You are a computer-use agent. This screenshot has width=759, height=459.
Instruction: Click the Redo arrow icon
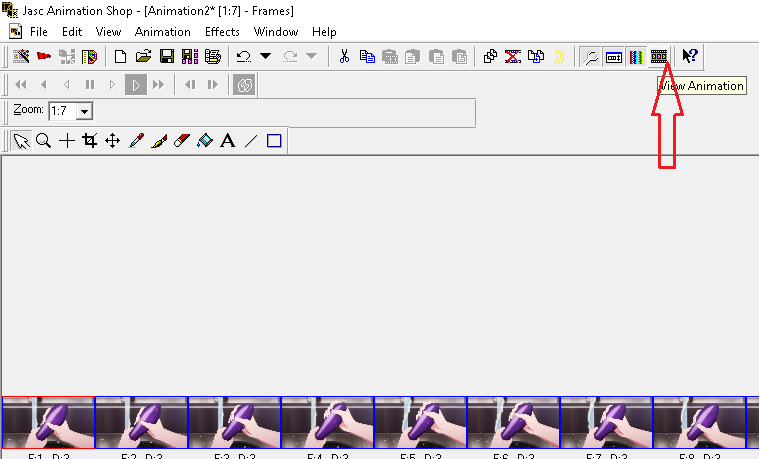[290, 57]
